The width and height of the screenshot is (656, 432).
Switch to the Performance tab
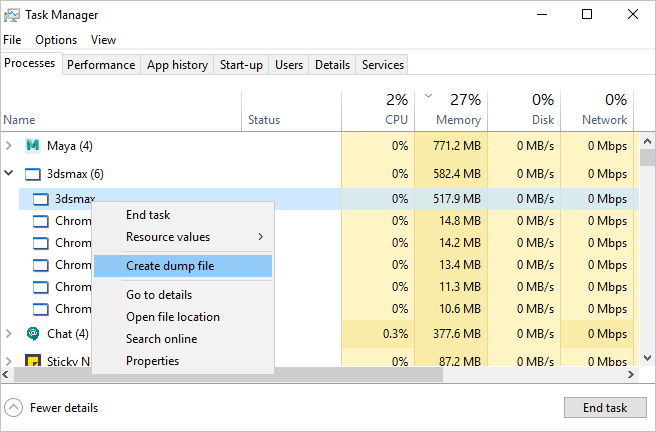tap(101, 65)
